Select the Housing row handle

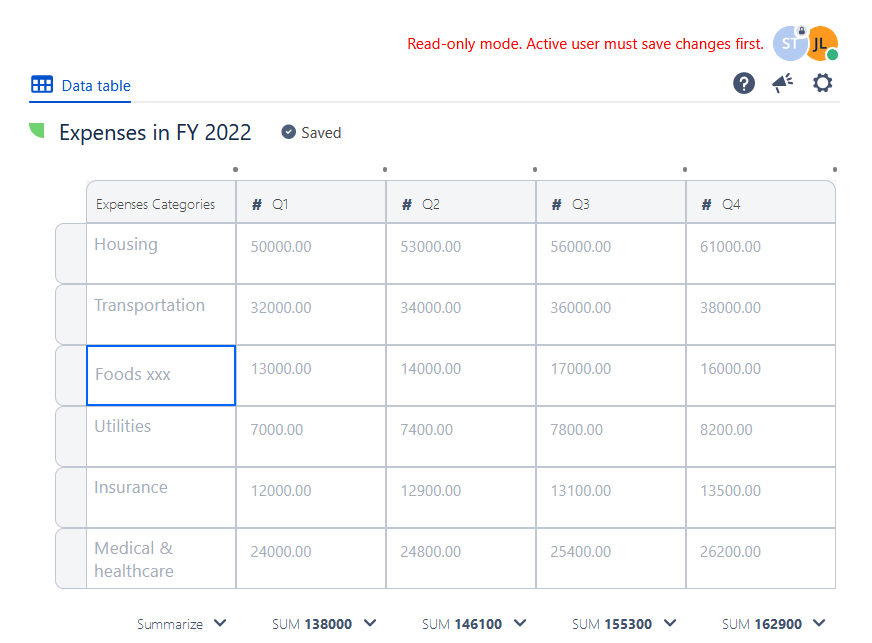tap(70, 254)
